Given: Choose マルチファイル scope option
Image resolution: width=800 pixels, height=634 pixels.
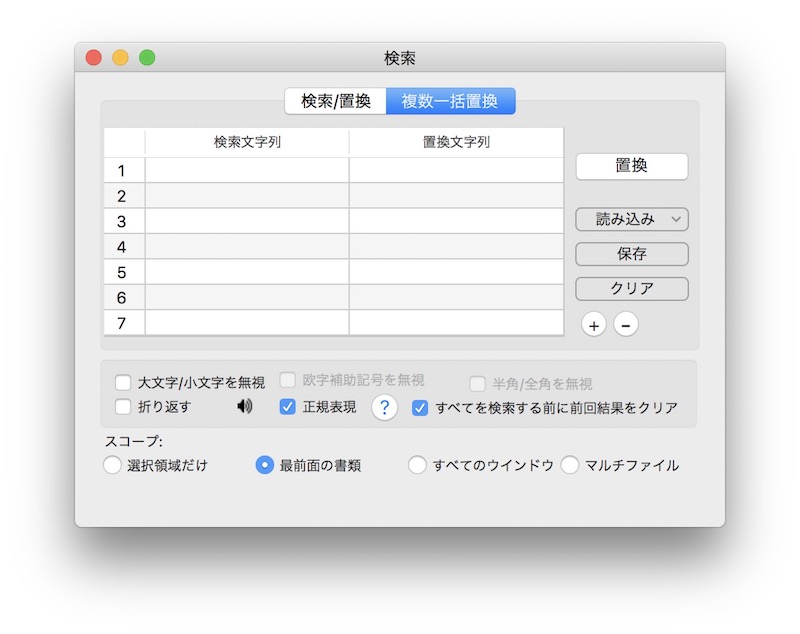Looking at the screenshot, I should pyautogui.click(x=569, y=465).
